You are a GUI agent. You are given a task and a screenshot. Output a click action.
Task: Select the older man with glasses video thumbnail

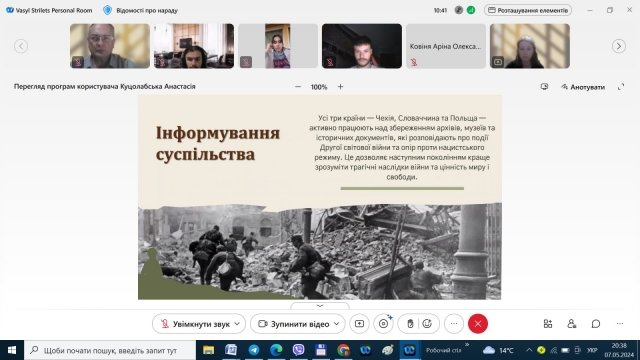[x=110, y=46]
